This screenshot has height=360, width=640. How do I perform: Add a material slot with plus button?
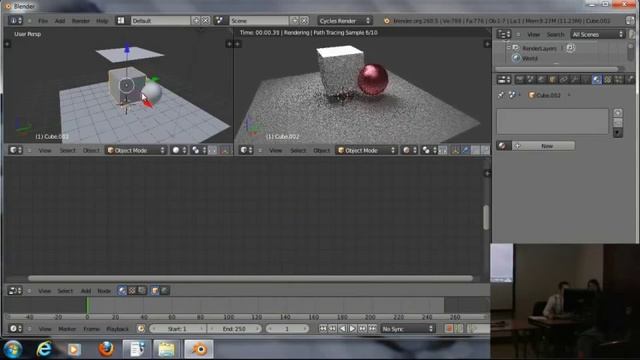(618, 113)
